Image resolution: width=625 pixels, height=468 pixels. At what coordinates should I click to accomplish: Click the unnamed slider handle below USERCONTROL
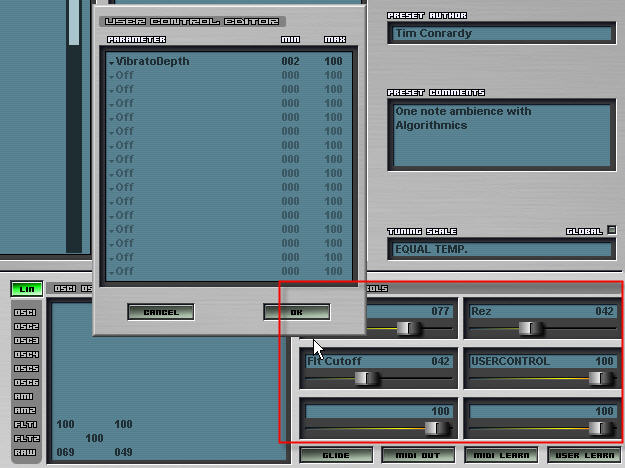point(600,429)
